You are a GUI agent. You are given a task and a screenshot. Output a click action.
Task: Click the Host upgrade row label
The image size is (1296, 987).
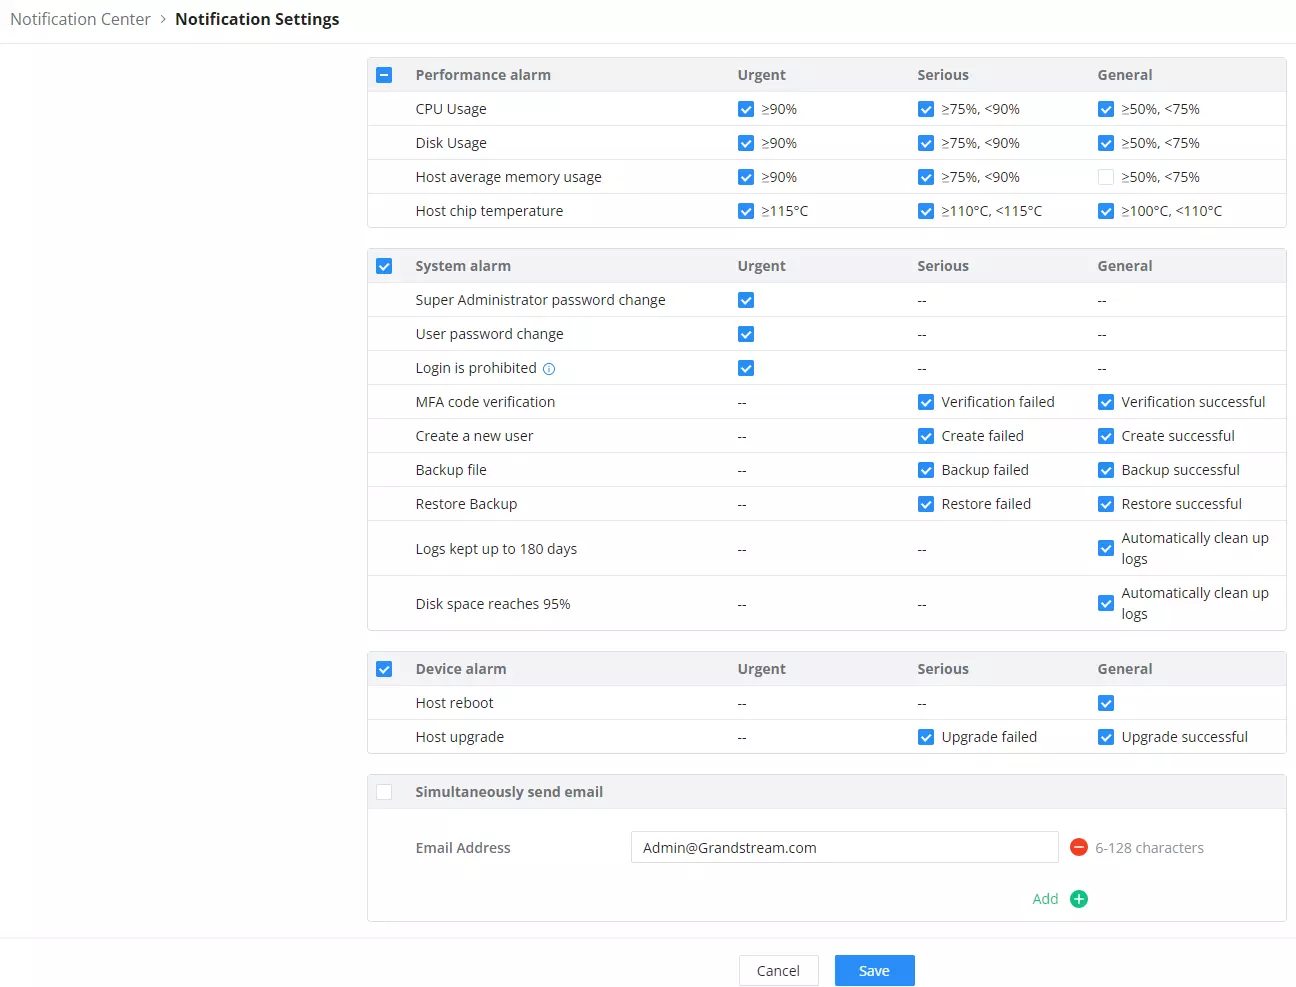(x=460, y=737)
